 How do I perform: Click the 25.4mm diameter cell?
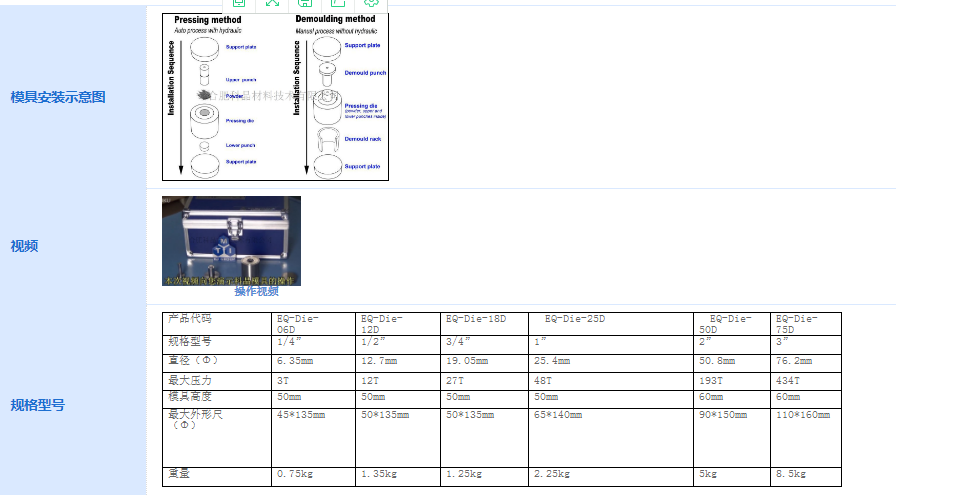610,363
